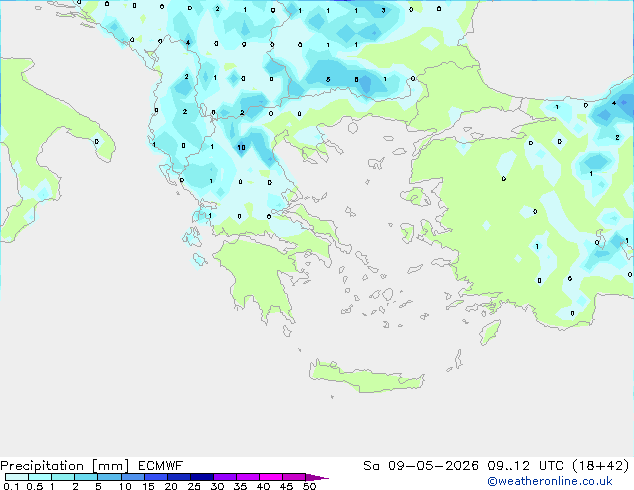Click the 0.5–1 mm legend color swatch
This screenshot has height=490, width=634.
point(40,477)
